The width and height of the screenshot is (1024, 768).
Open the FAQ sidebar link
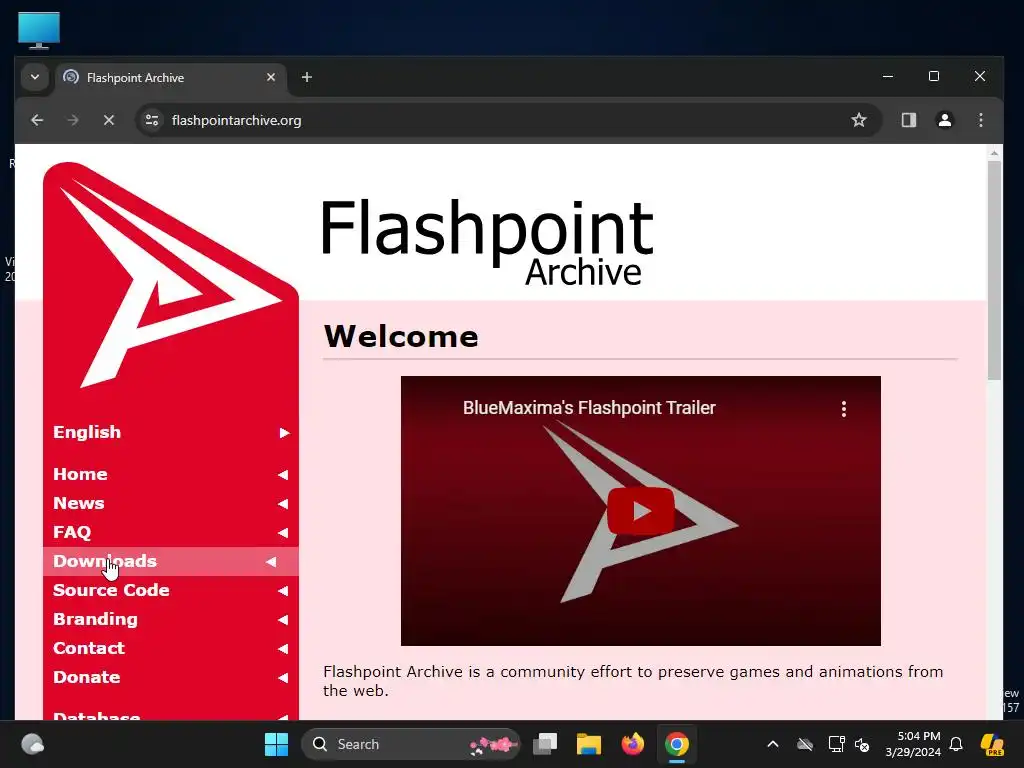[170, 532]
